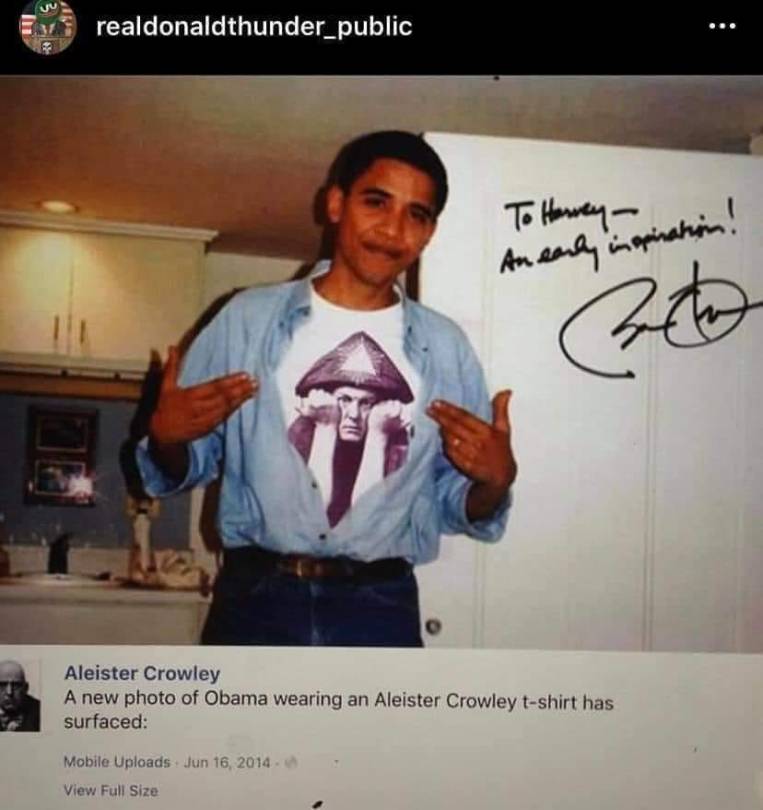Viewport: 763px width, 810px height.
Task: Open the Aleister Crowley profile picture thumbnail
Action: 19,696
